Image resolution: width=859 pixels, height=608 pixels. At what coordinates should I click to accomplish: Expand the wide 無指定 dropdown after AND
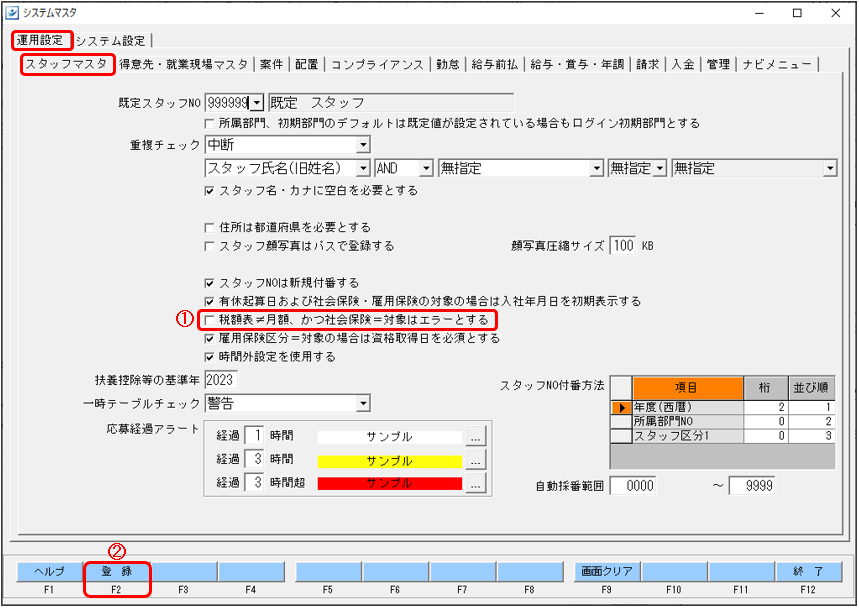[x=597, y=169]
